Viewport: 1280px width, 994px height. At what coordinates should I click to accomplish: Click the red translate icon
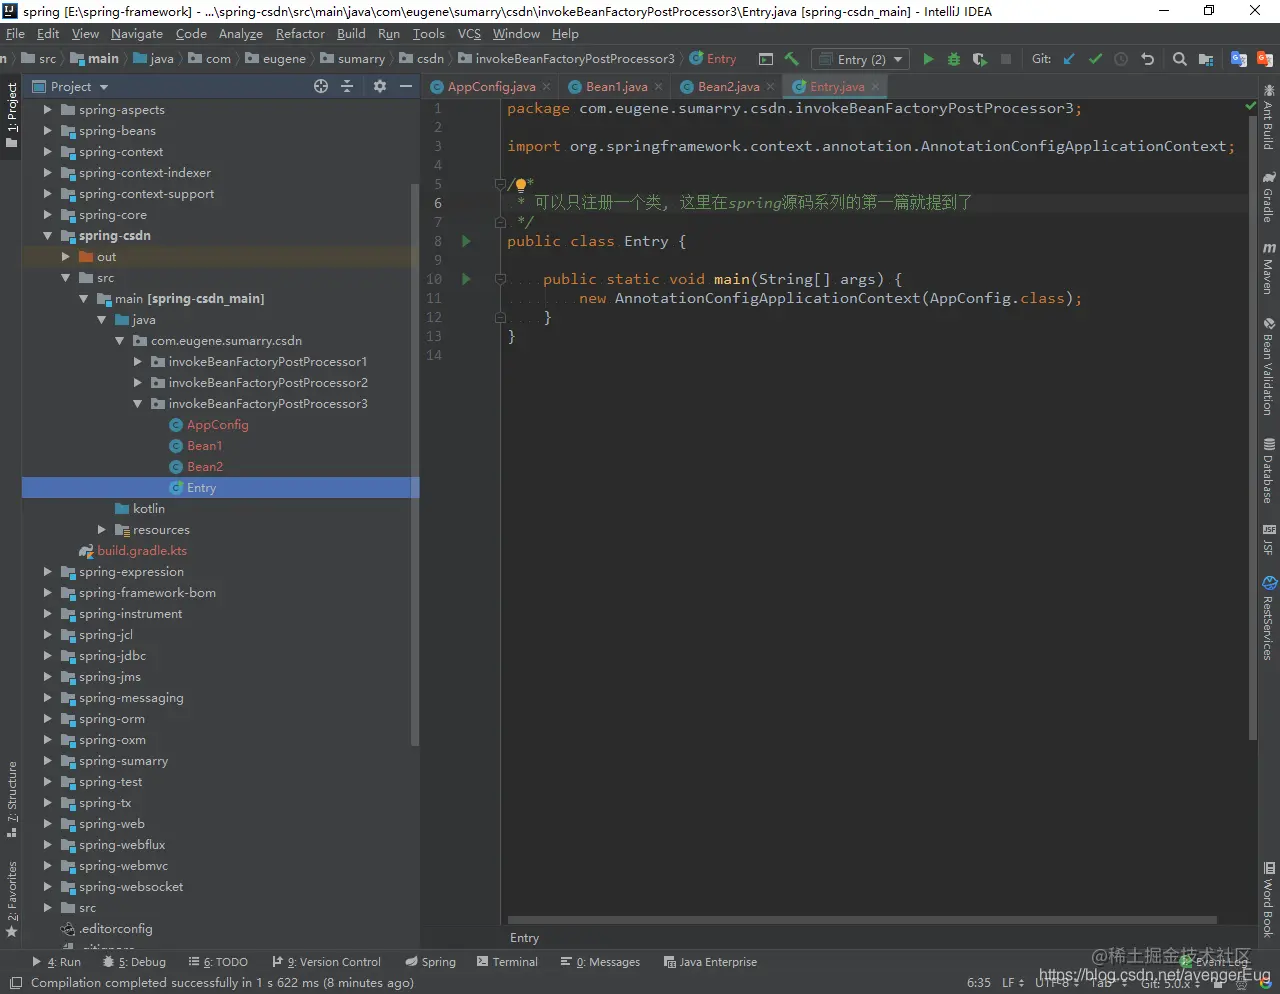pos(1265,59)
